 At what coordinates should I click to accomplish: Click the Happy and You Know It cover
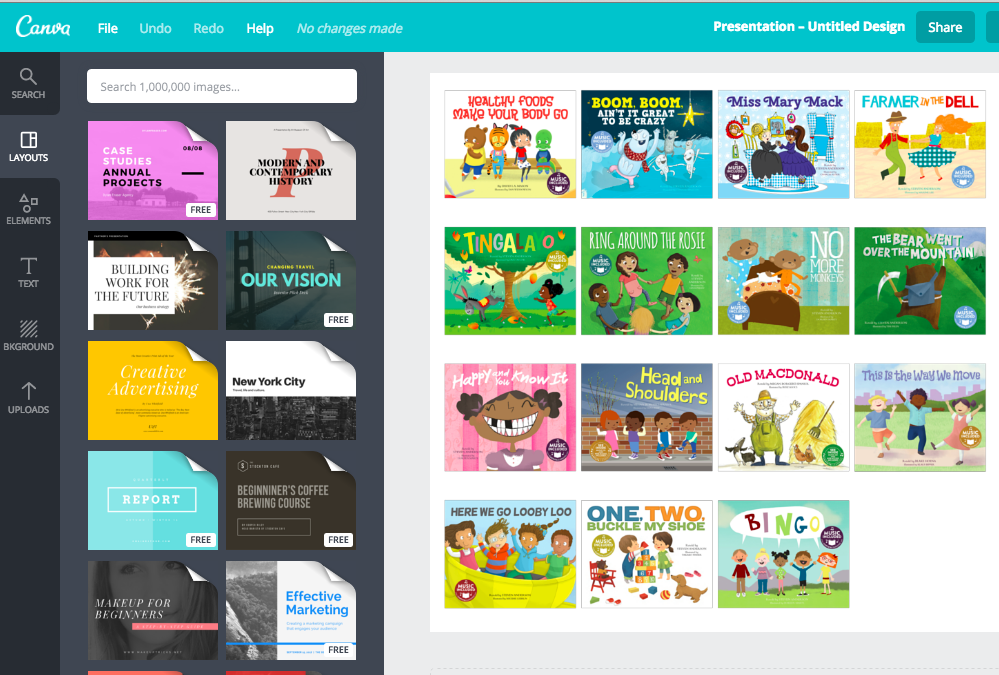(510, 417)
